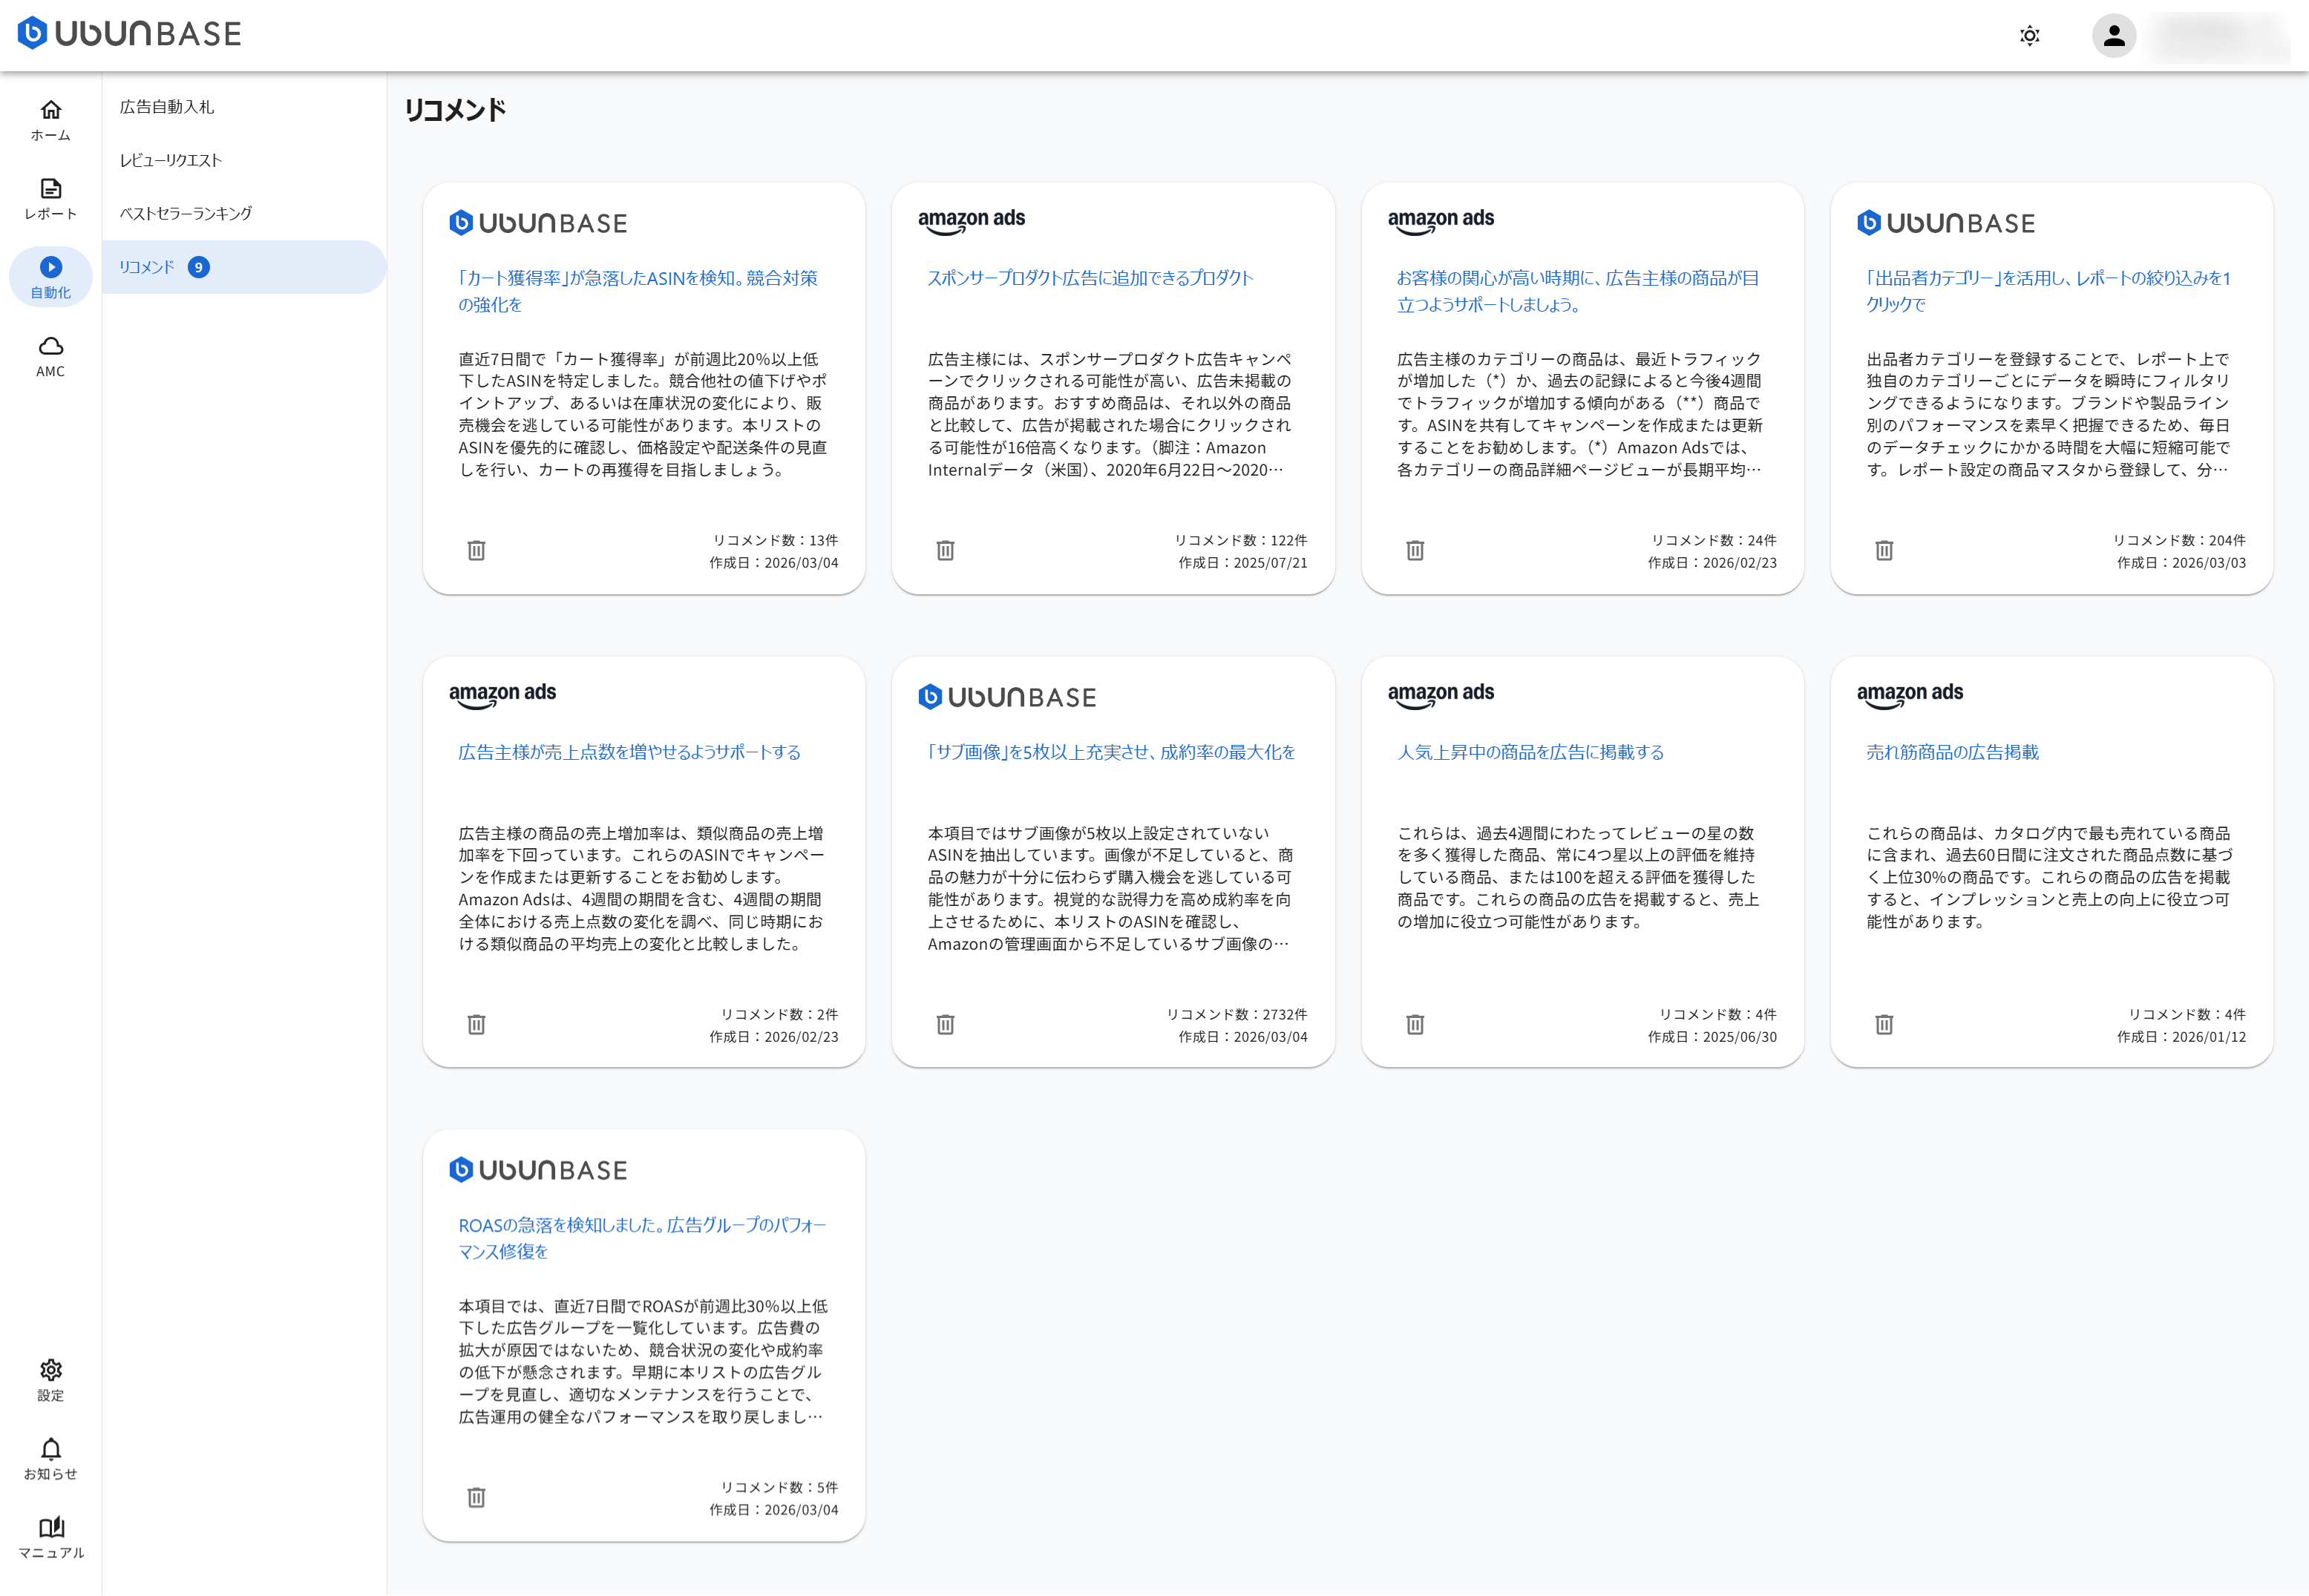Open 広告主様が売上点数を増やせるようサポートする link
2309x1596 pixels.
click(x=629, y=752)
